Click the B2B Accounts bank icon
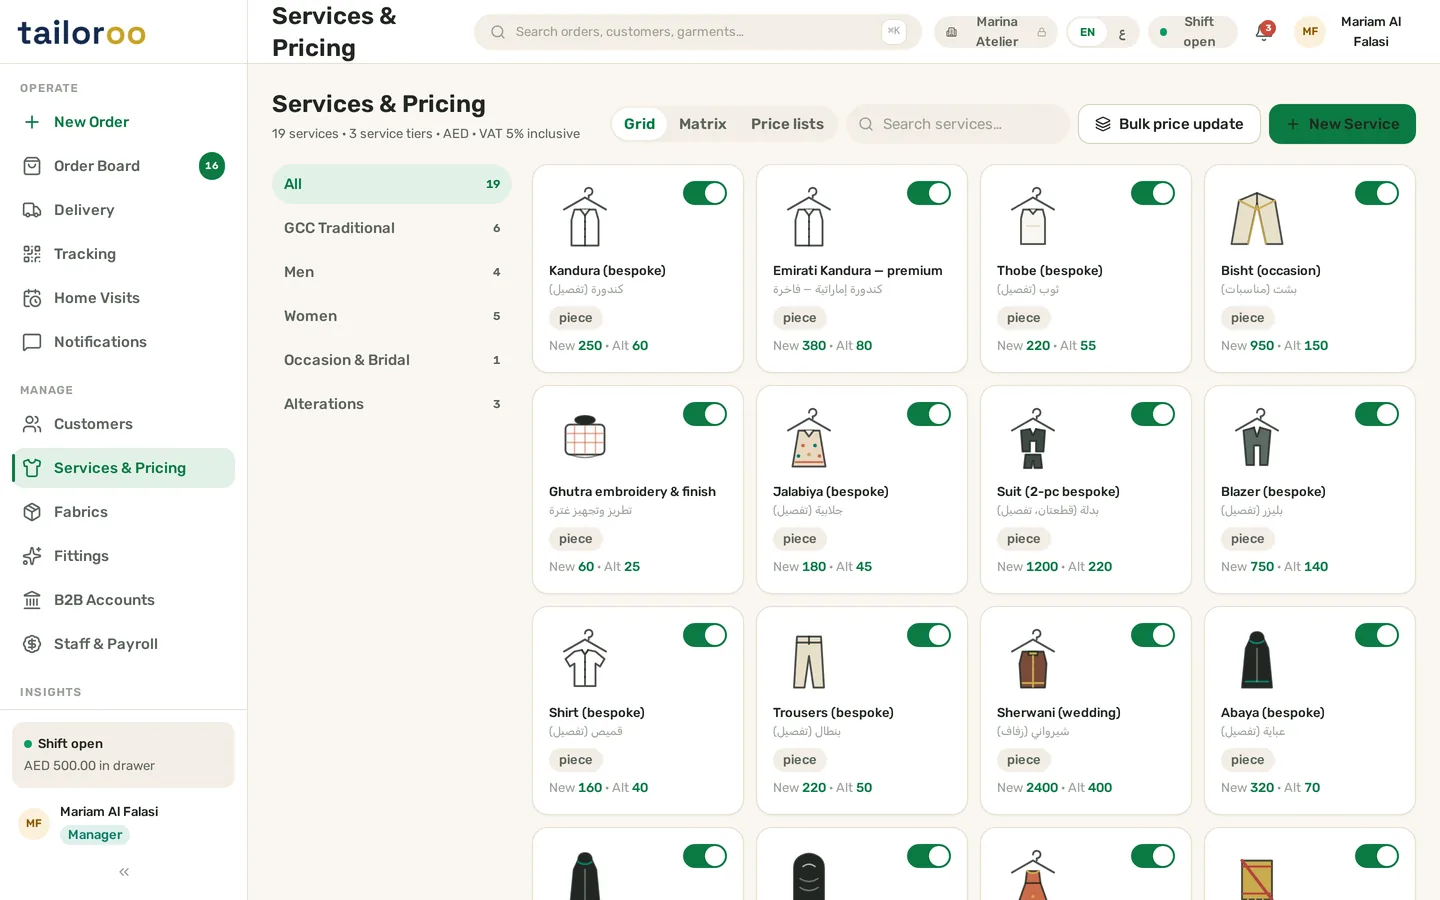Image resolution: width=1440 pixels, height=900 pixels. point(32,600)
